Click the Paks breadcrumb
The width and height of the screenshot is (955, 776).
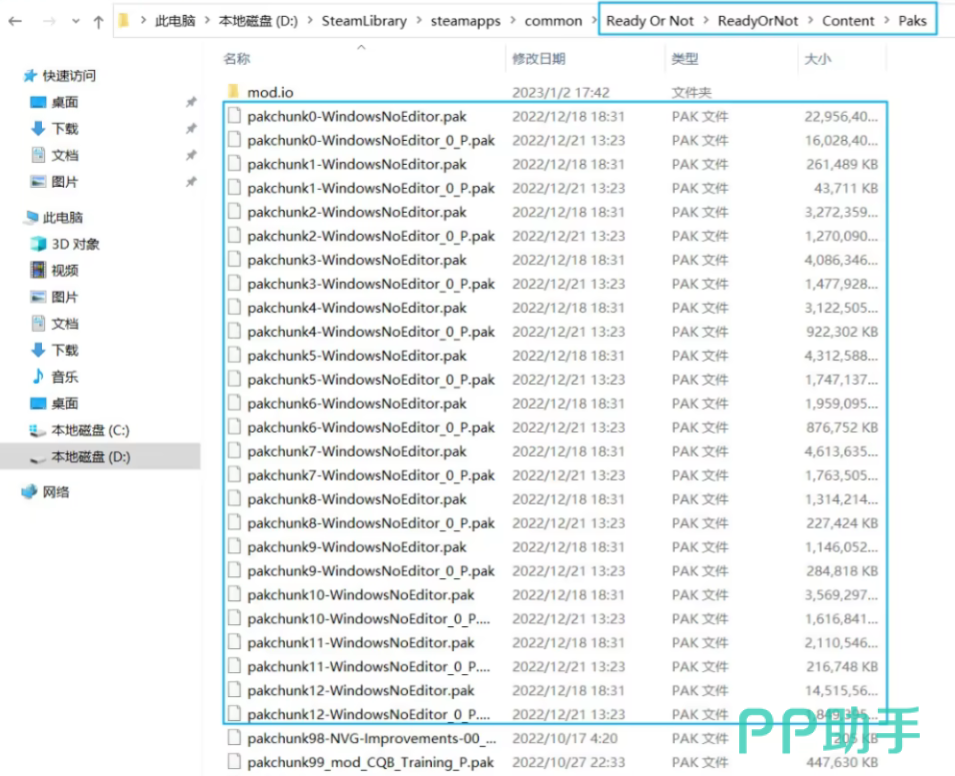tap(912, 21)
